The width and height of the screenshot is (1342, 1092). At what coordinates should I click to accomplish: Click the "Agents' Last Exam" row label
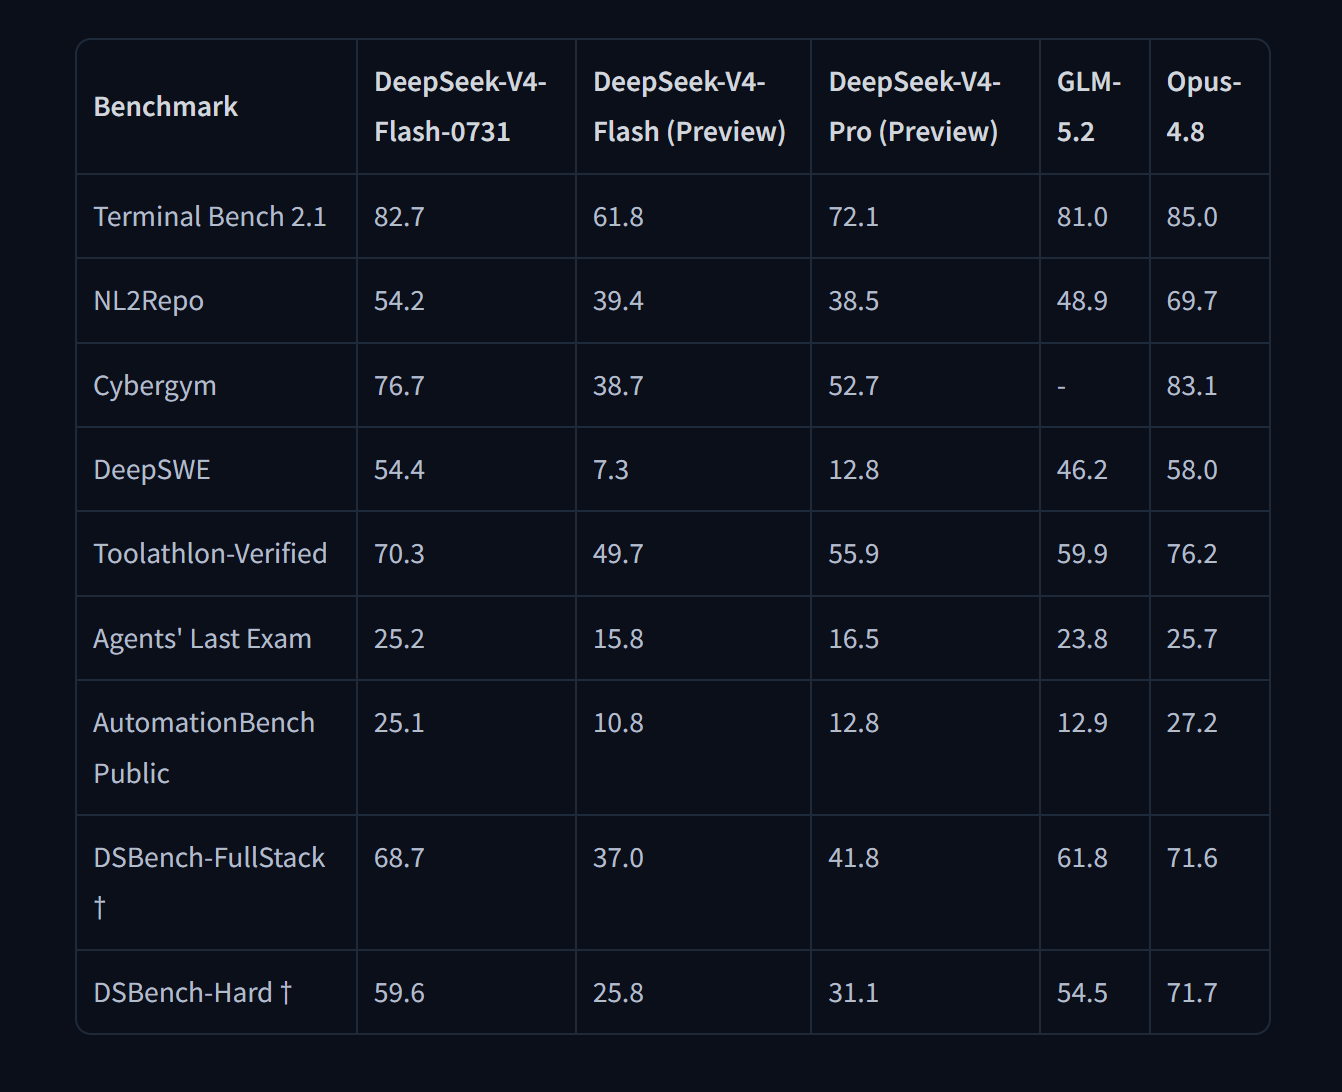(203, 639)
